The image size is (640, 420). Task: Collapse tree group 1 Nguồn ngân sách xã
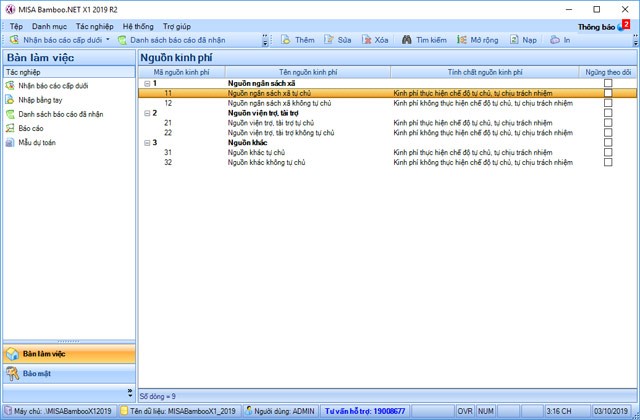tap(147, 83)
